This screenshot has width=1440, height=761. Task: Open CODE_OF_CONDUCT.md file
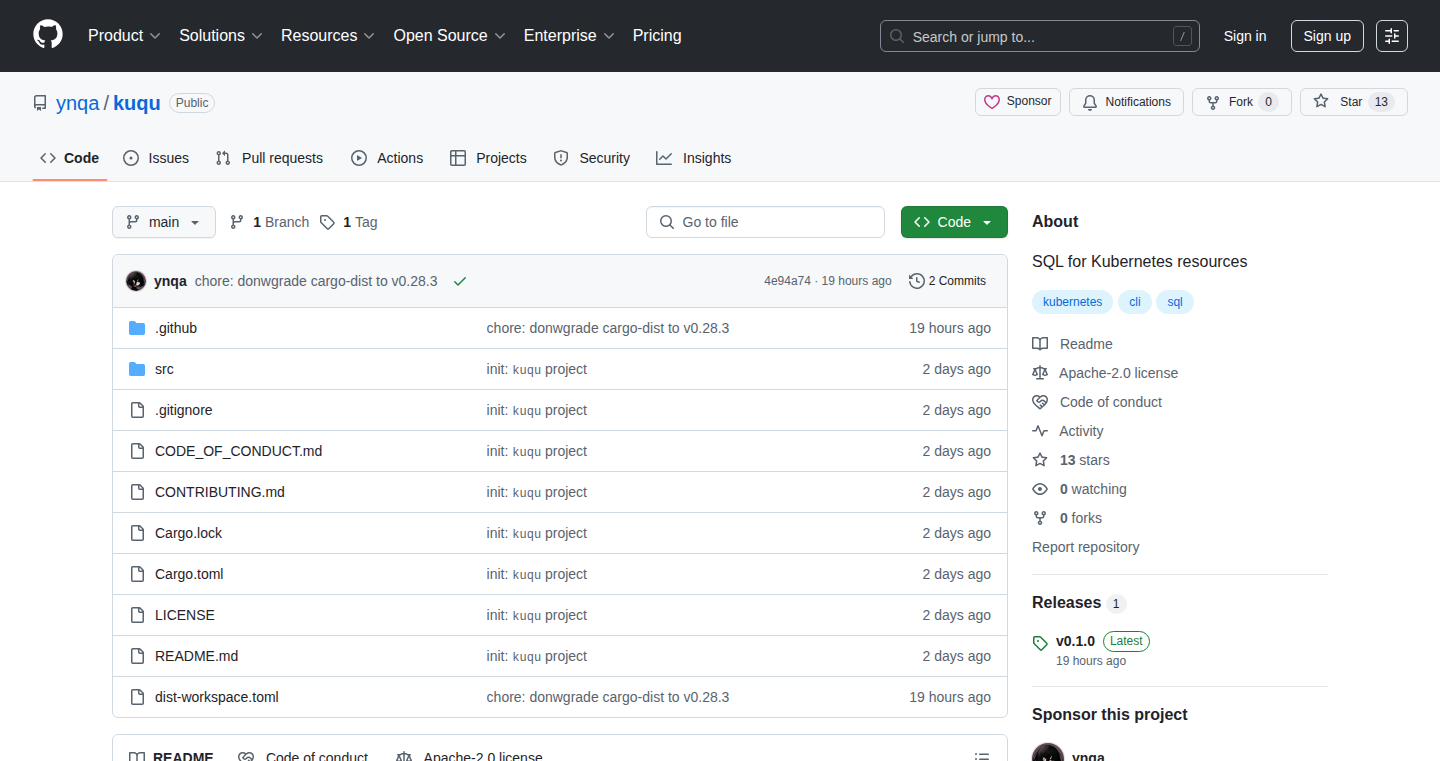pyautogui.click(x=238, y=451)
